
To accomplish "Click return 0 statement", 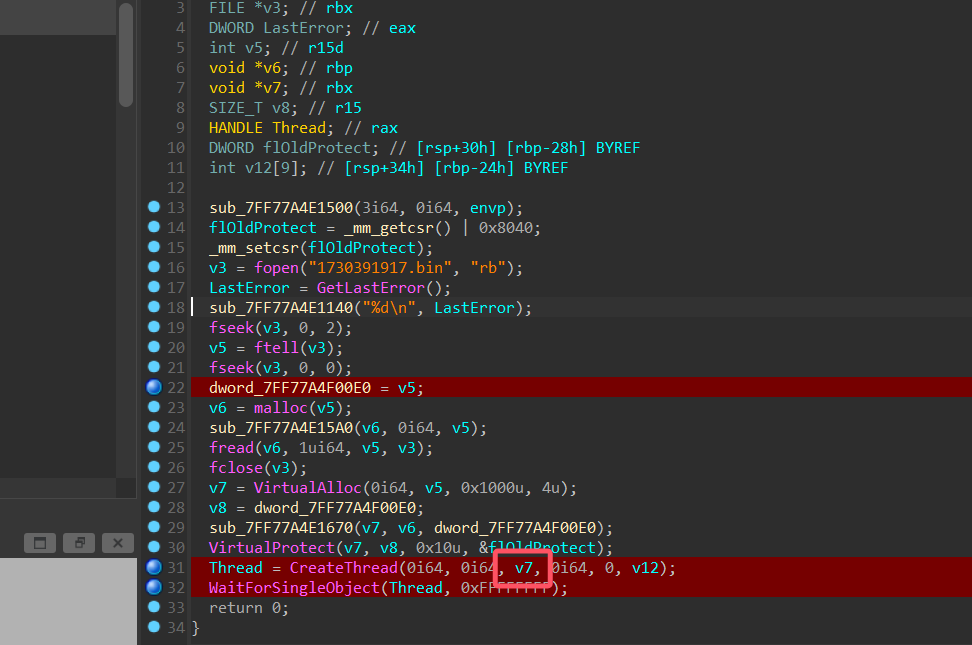I will click(249, 608).
